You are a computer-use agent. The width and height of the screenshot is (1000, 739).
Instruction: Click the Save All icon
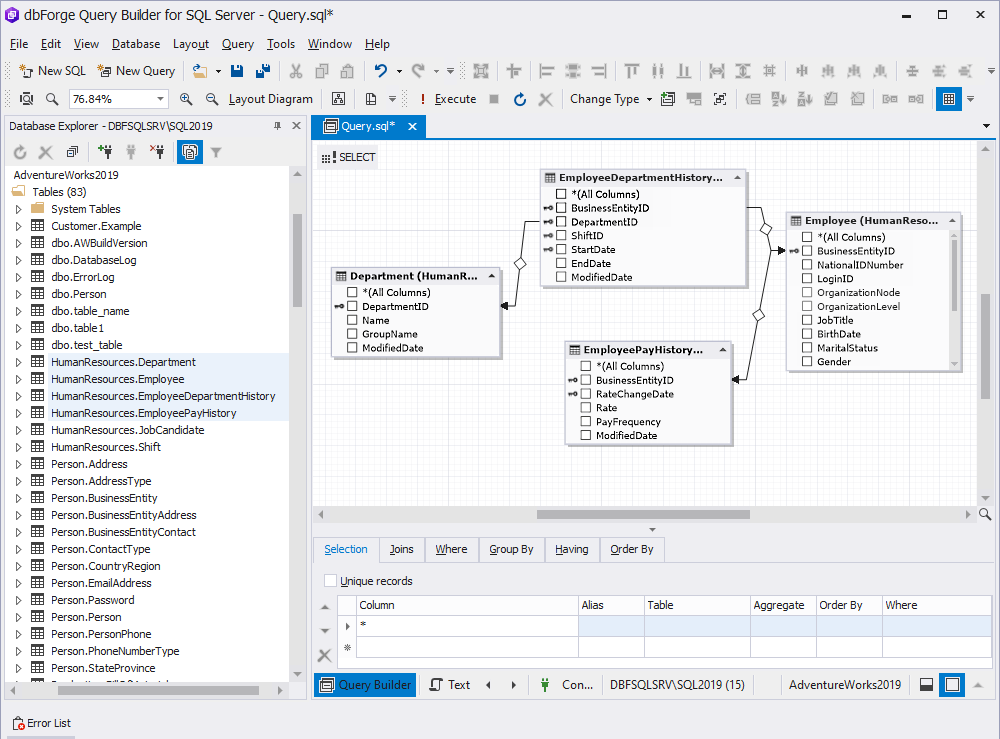click(x=263, y=71)
